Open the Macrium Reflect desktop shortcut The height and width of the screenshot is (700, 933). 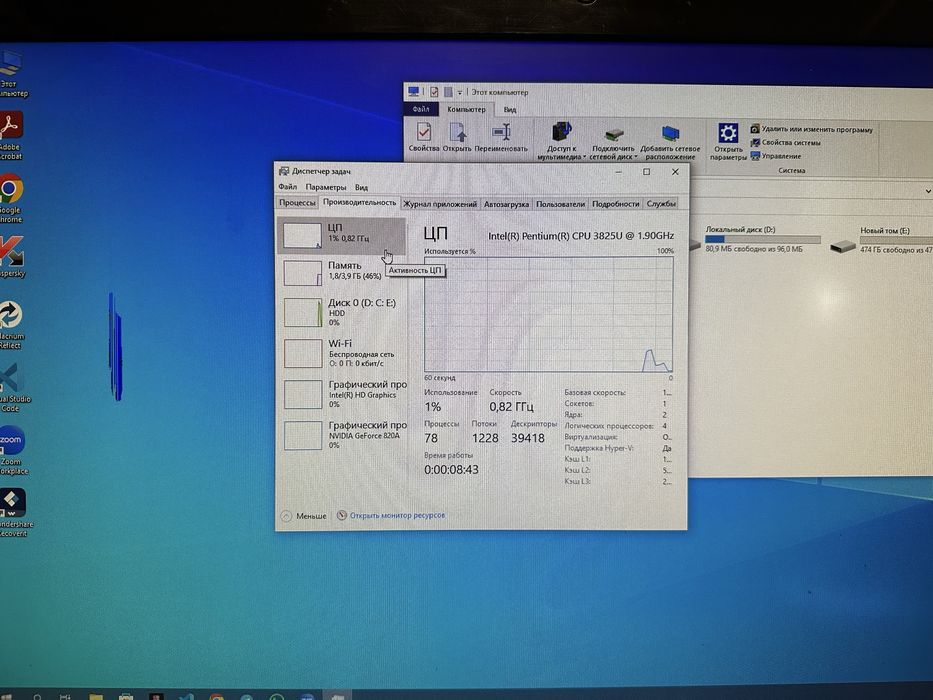[11, 324]
